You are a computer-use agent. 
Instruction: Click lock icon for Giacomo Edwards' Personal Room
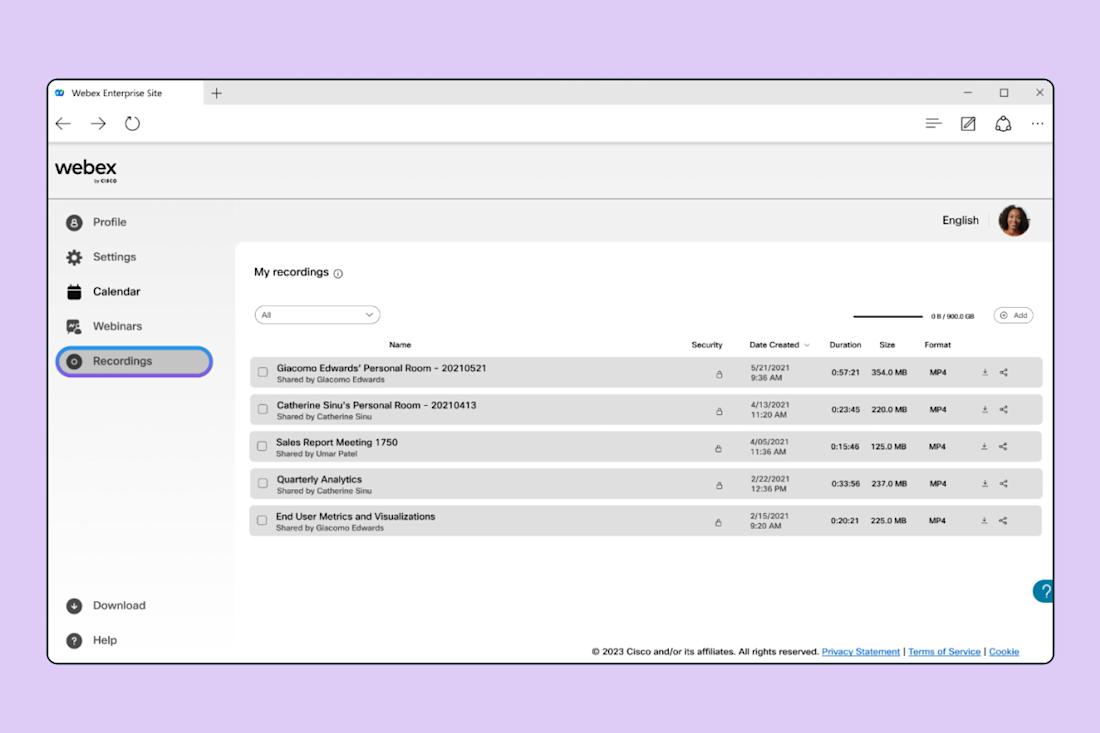tap(719, 375)
